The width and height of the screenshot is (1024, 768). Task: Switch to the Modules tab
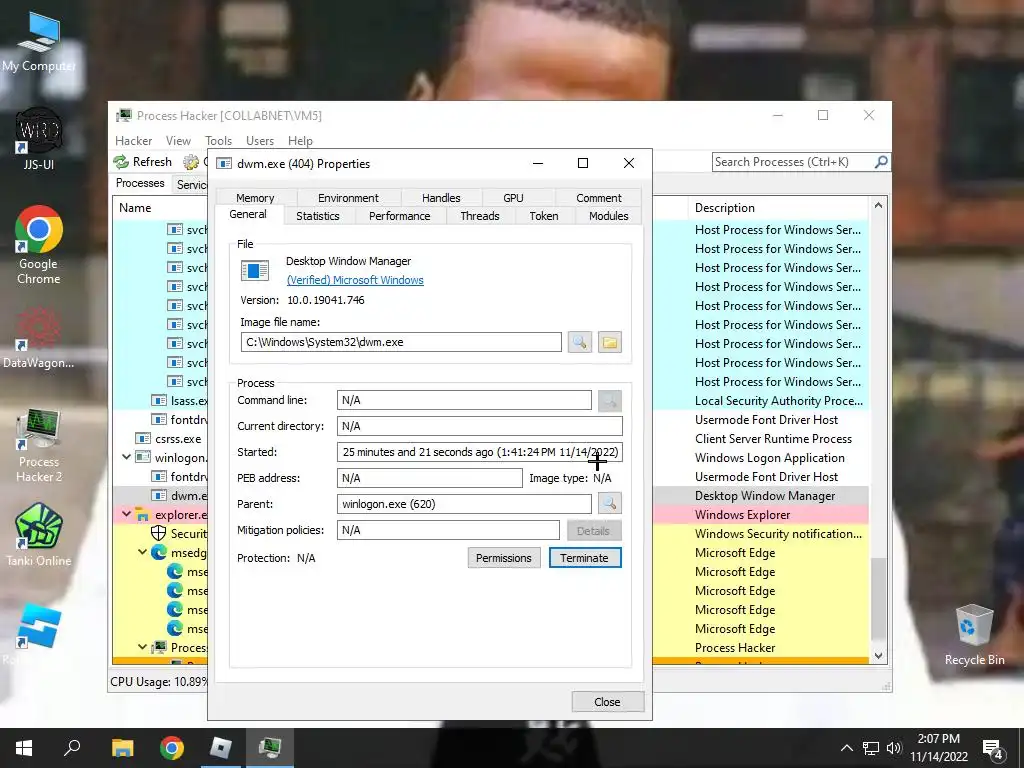pyautogui.click(x=609, y=216)
